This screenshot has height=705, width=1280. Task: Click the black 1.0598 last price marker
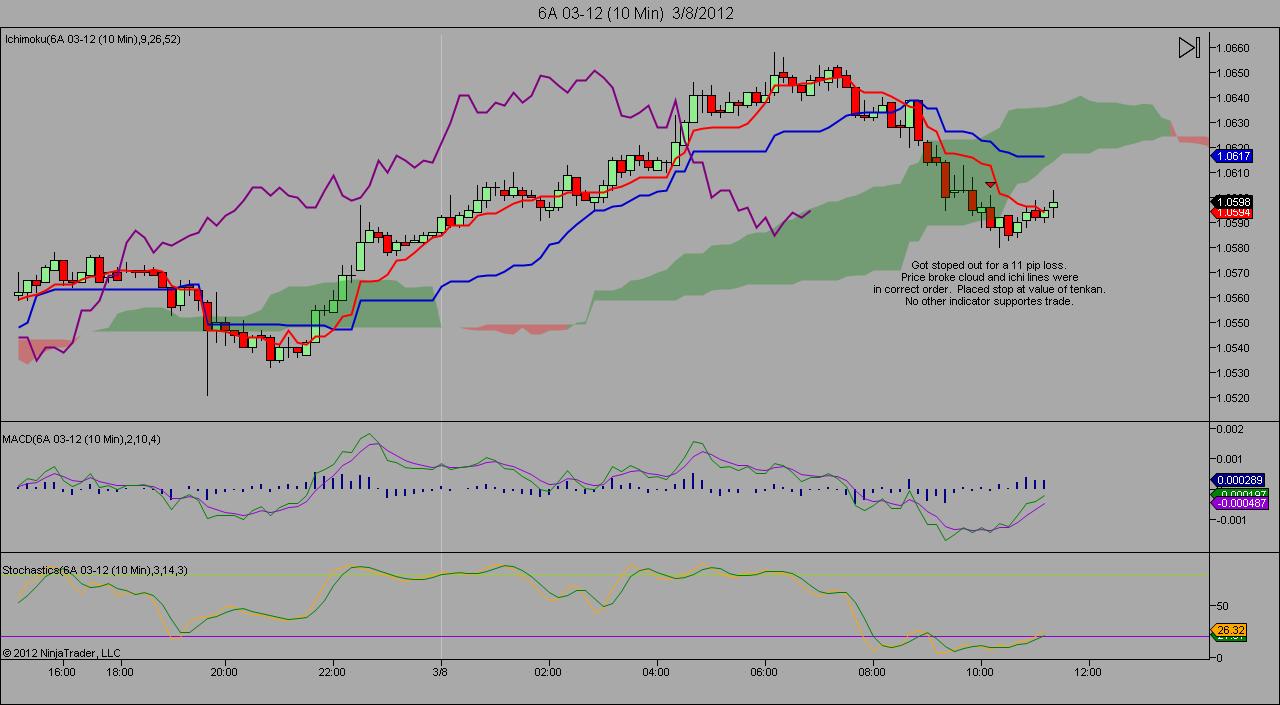pos(1232,202)
